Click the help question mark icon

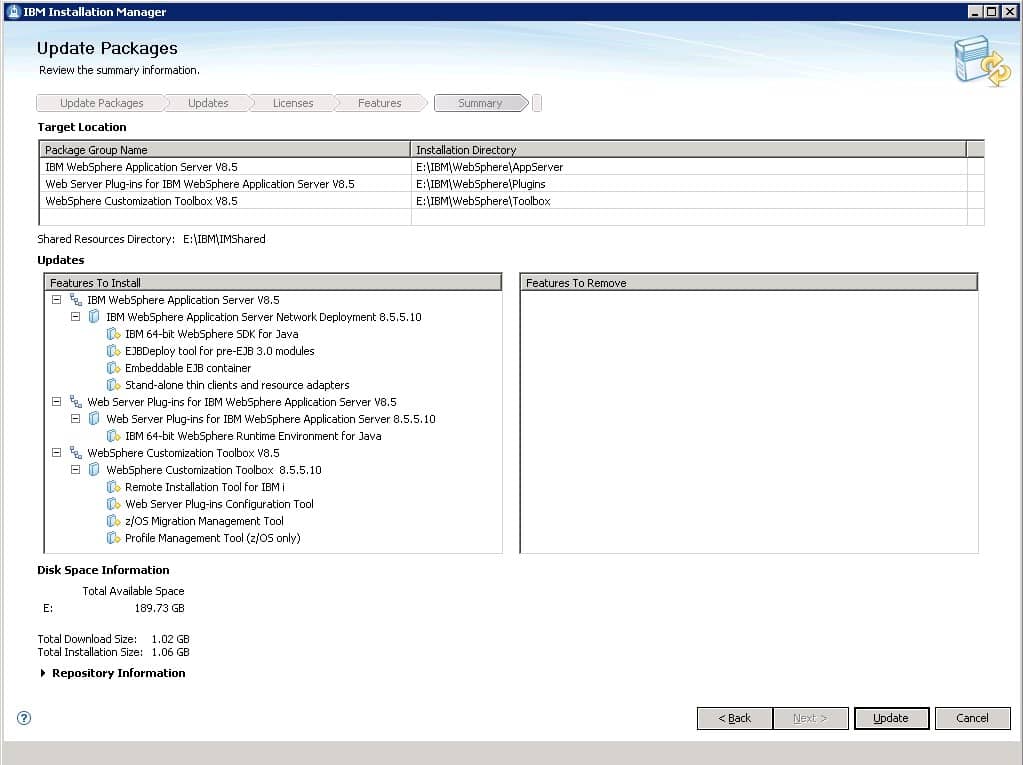pos(24,718)
